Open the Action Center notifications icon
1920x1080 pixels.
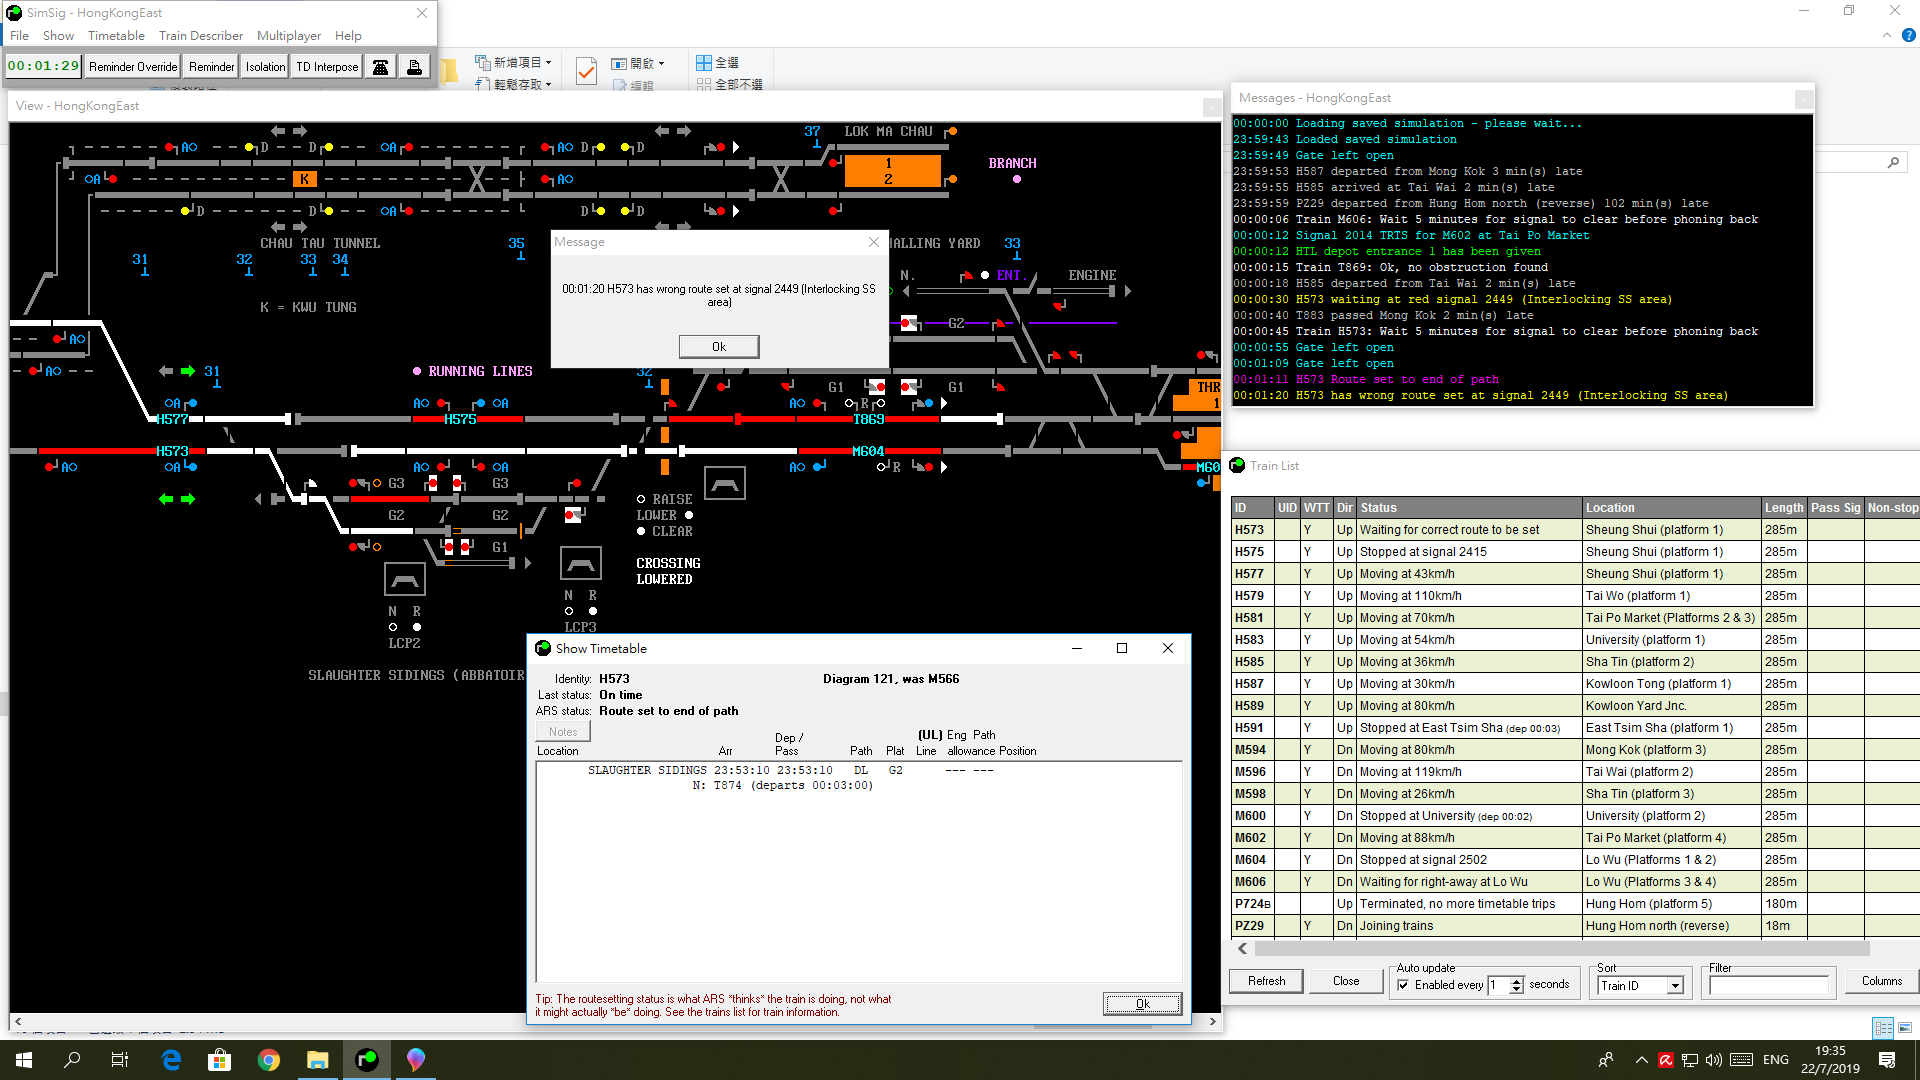click(1887, 1060)
